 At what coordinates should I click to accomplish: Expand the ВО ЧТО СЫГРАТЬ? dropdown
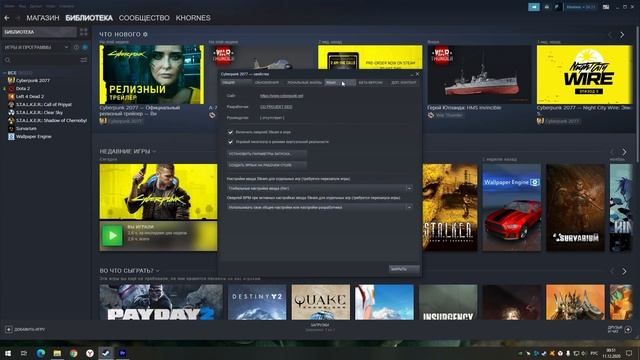[158, 271]
